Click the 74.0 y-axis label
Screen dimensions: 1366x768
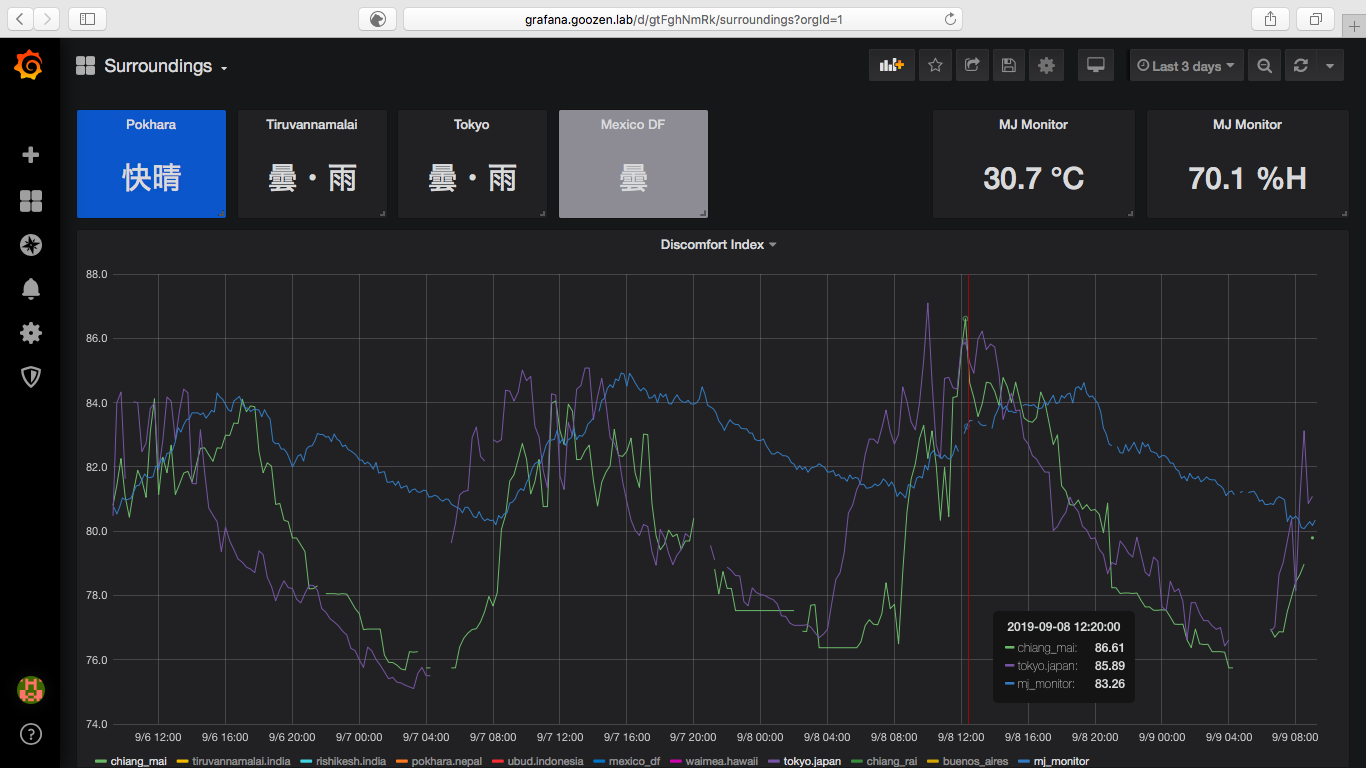point(97,724)
